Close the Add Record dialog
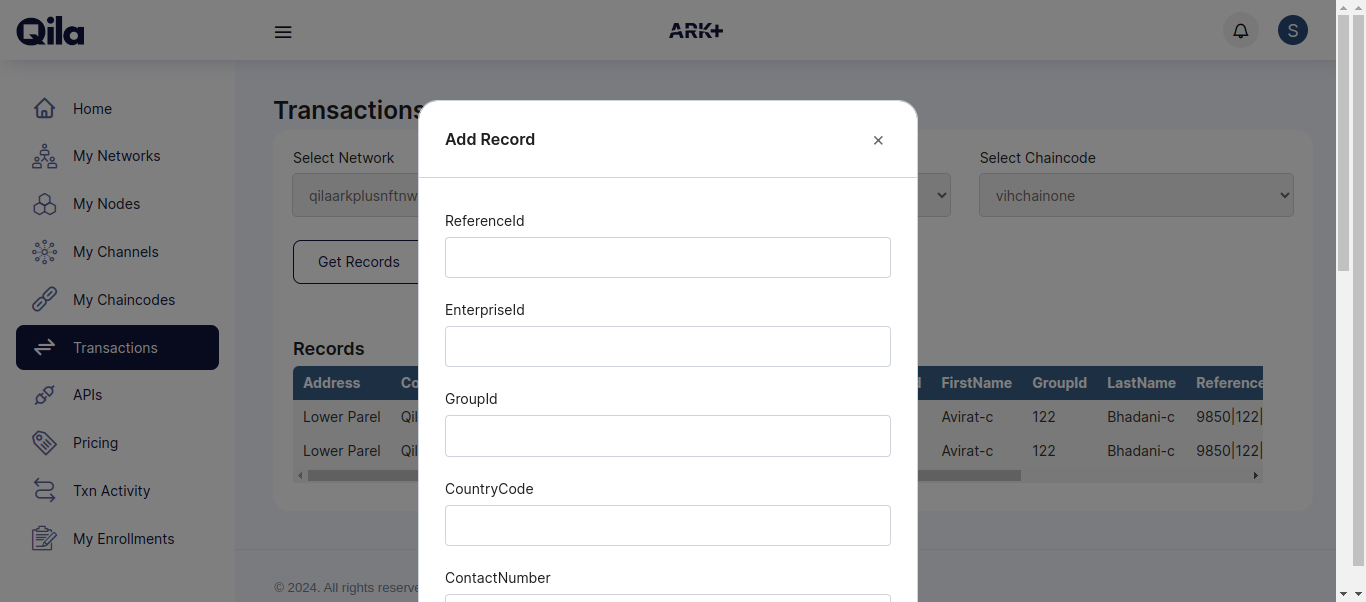Image resolution: width=1366 pixels, height=602 pixels. [878, 140]
